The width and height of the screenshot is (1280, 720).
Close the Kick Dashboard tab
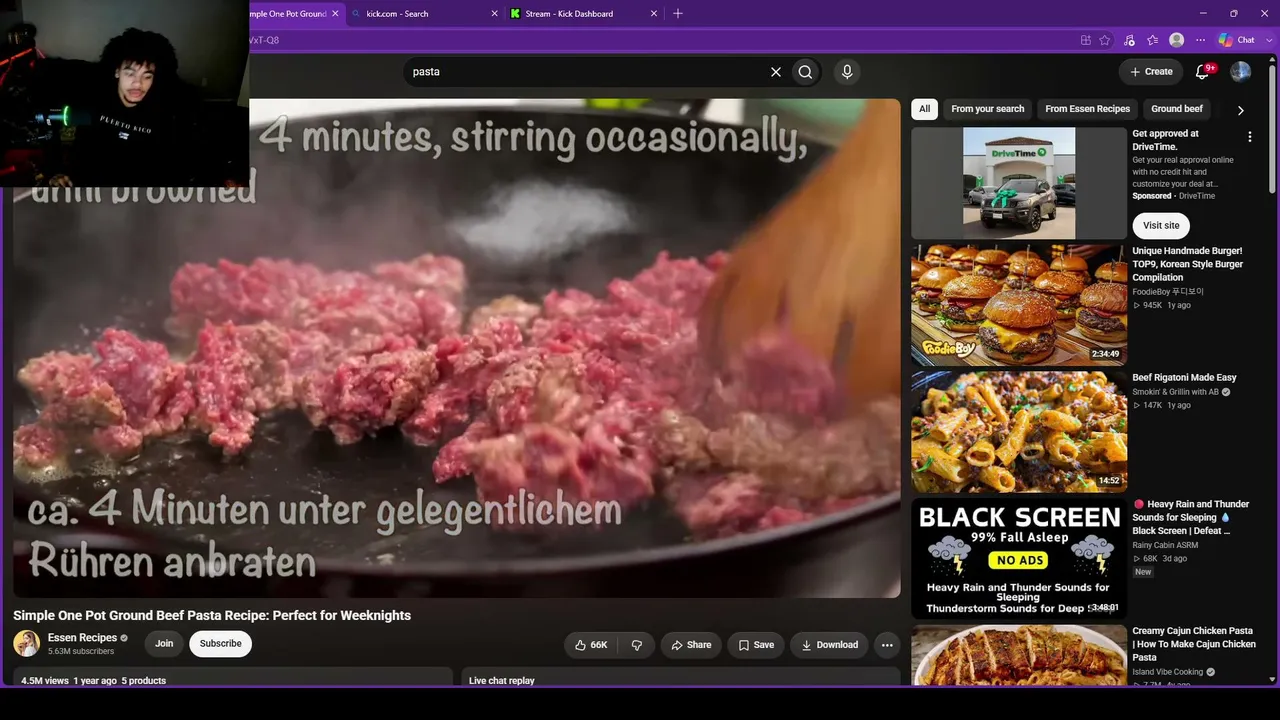coord(654,14)
